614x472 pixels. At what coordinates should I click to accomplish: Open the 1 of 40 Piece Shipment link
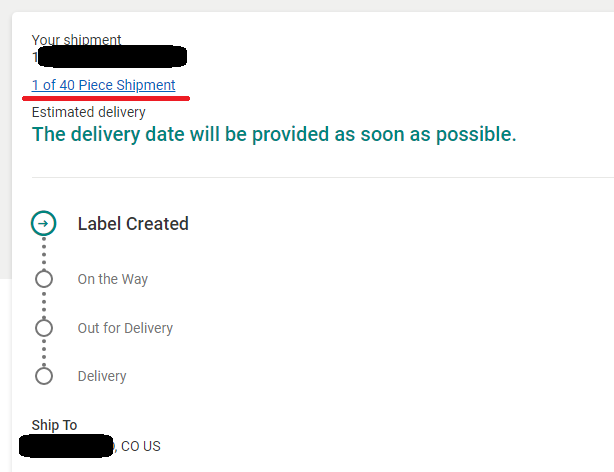tap(103, 85)
